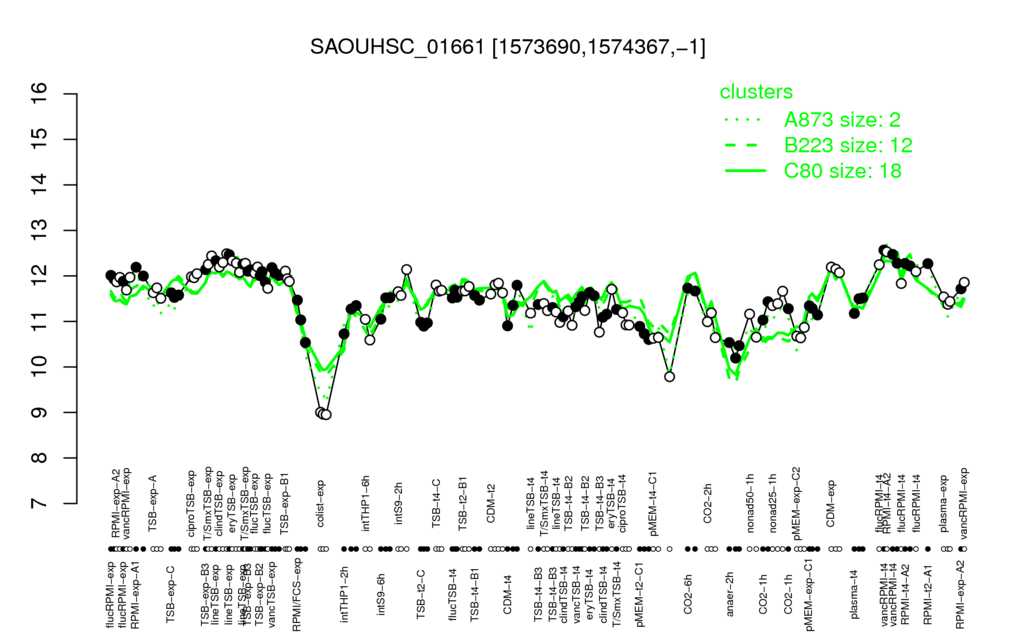The width and height of the screenshot is (1024, 640).
Task: Select legend entry 'B223 size: 12'
Action: pyautogui.click(x=848, y=145)
